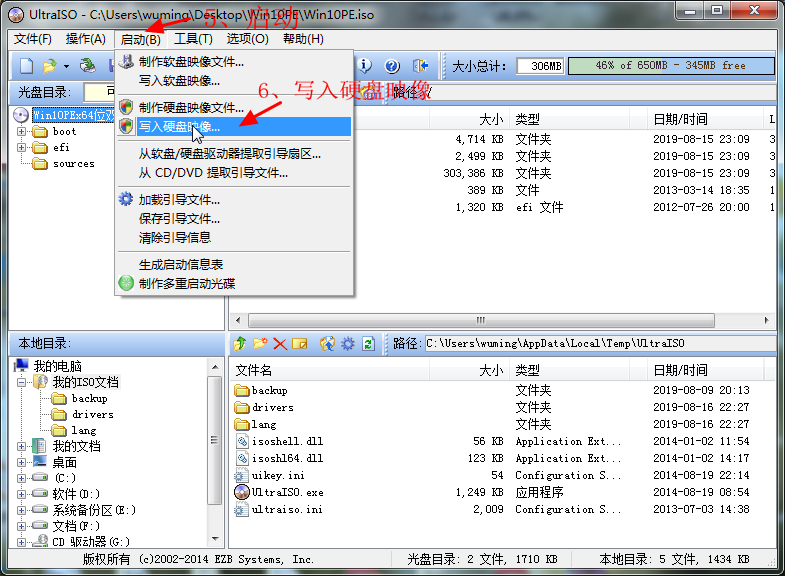The image size is (785, 576).
Task: Open the 选项(O) menu
Action: [247, 39]
